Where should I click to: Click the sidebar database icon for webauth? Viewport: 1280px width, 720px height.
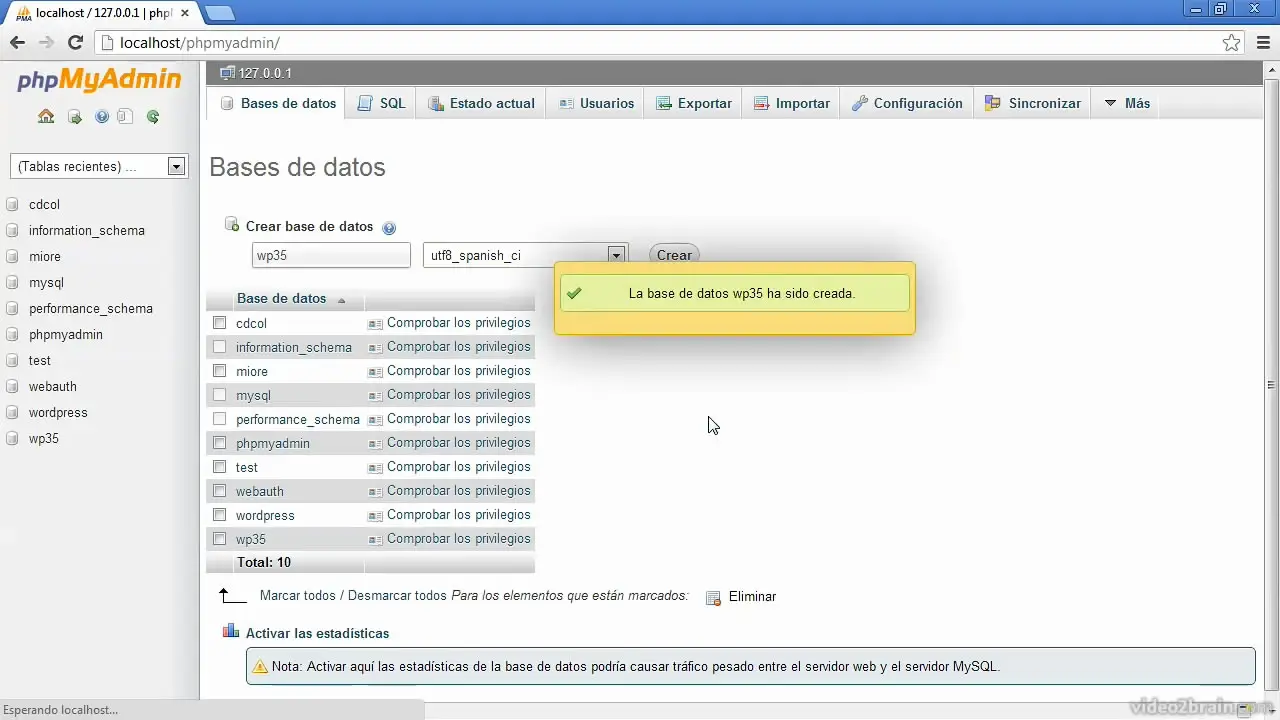click(12, 387)
